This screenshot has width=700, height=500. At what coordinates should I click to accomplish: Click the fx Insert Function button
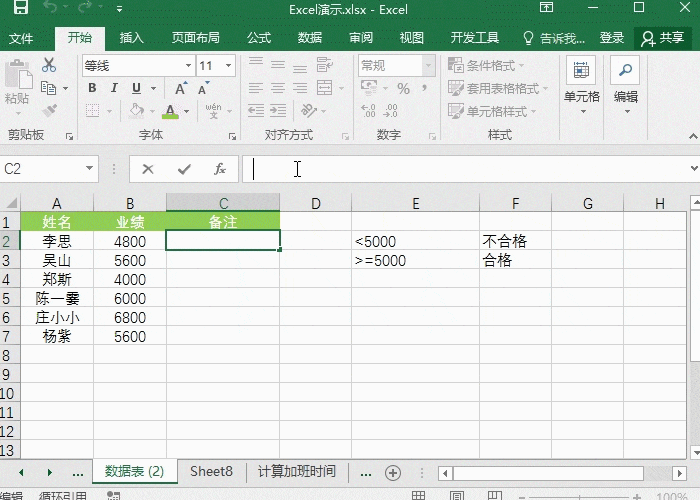[220, 169]
